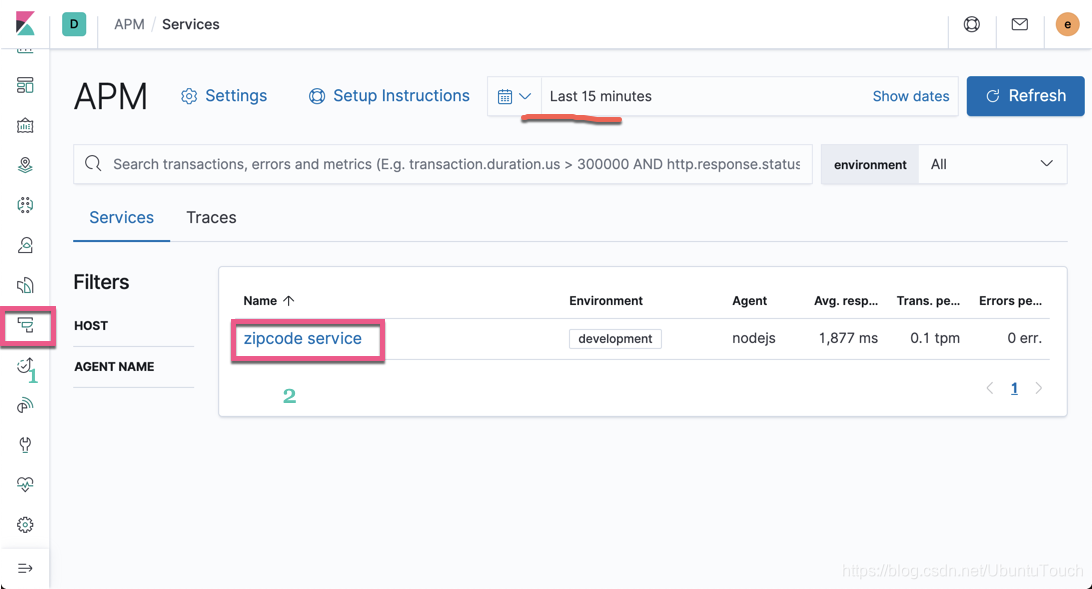
Task: Open Management gear icon in sidebar
Action: click(25, 525)
